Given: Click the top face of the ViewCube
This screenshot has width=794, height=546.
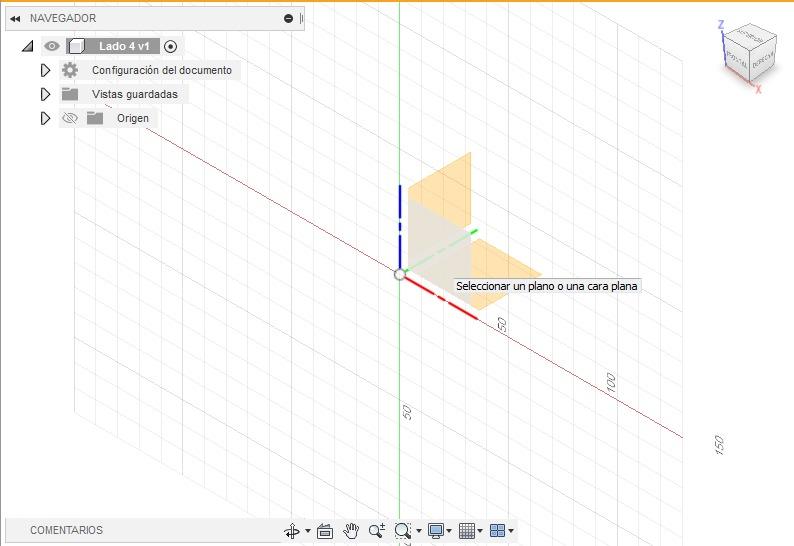Looking at the screenshot, I should [x=750, y=34].
